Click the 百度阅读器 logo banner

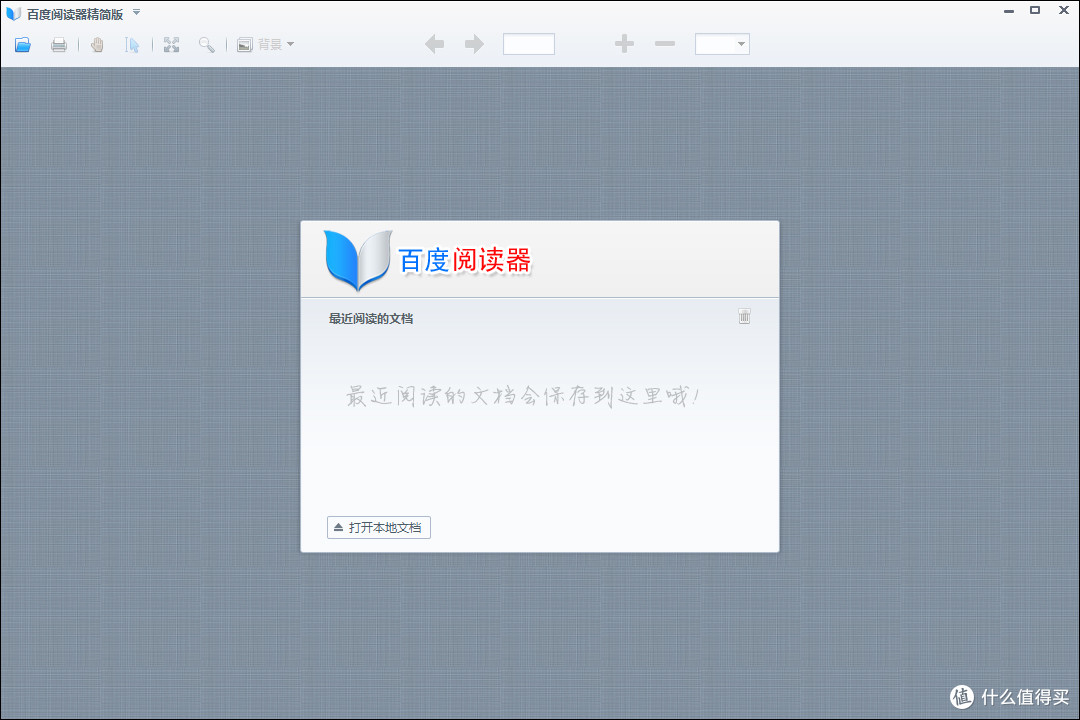pyautogui.click(x=428, y=260)
